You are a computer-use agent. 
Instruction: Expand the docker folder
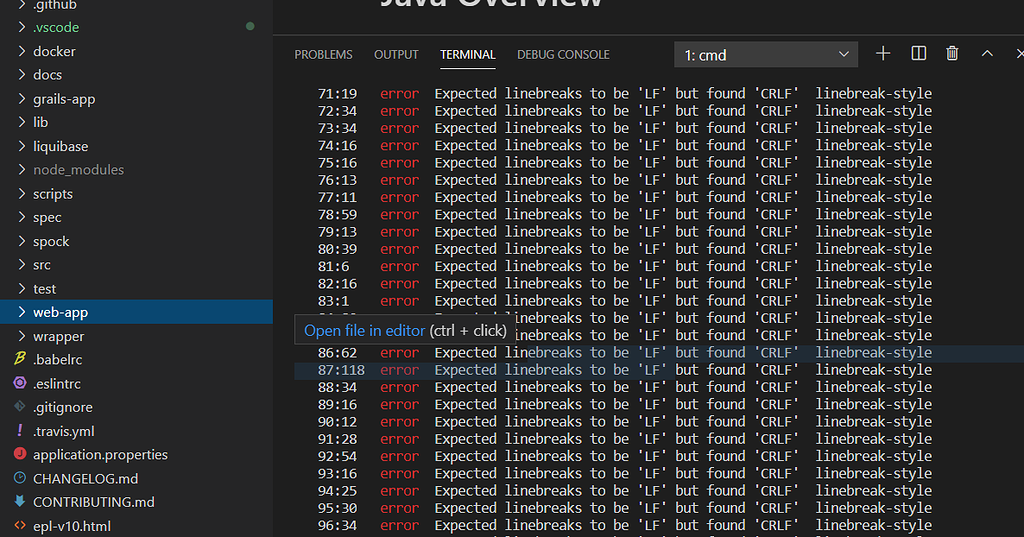pyautogui.click(x=54, y=51)
